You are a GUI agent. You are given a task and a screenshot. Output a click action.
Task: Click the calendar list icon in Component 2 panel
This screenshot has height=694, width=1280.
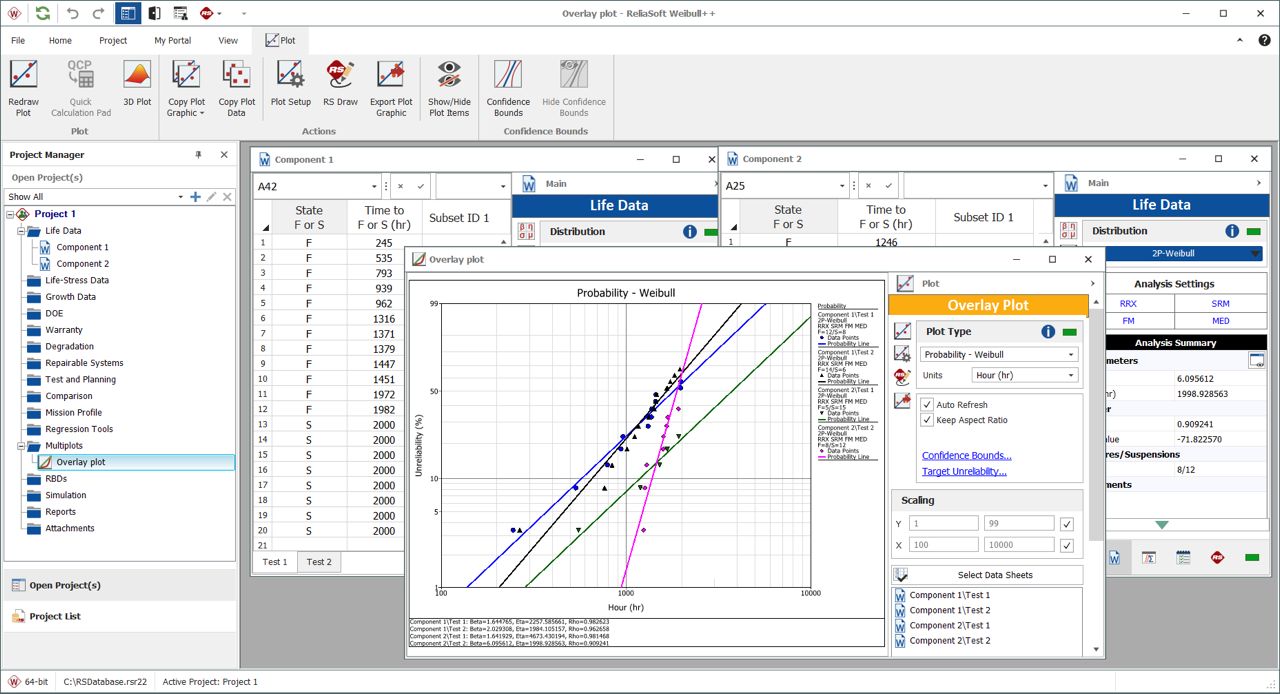tap(1183, 557)
